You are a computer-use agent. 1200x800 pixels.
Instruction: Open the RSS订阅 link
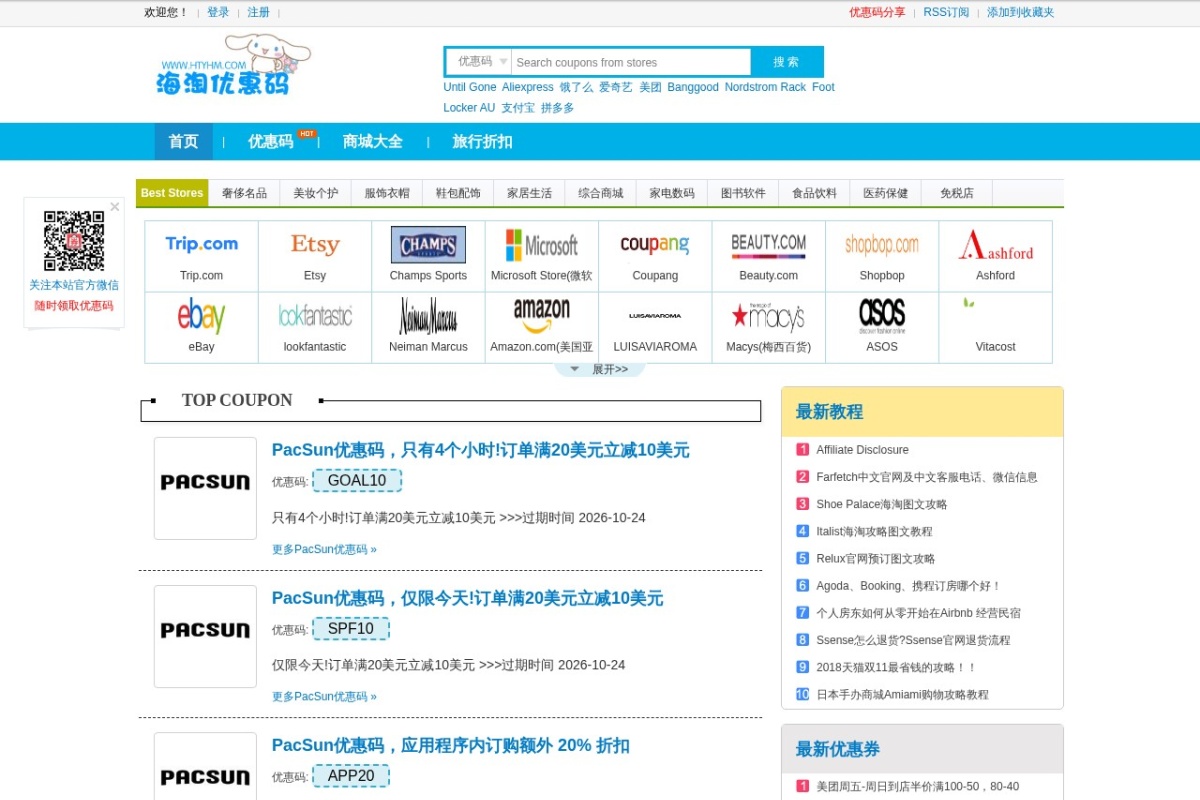pos(946,13)
